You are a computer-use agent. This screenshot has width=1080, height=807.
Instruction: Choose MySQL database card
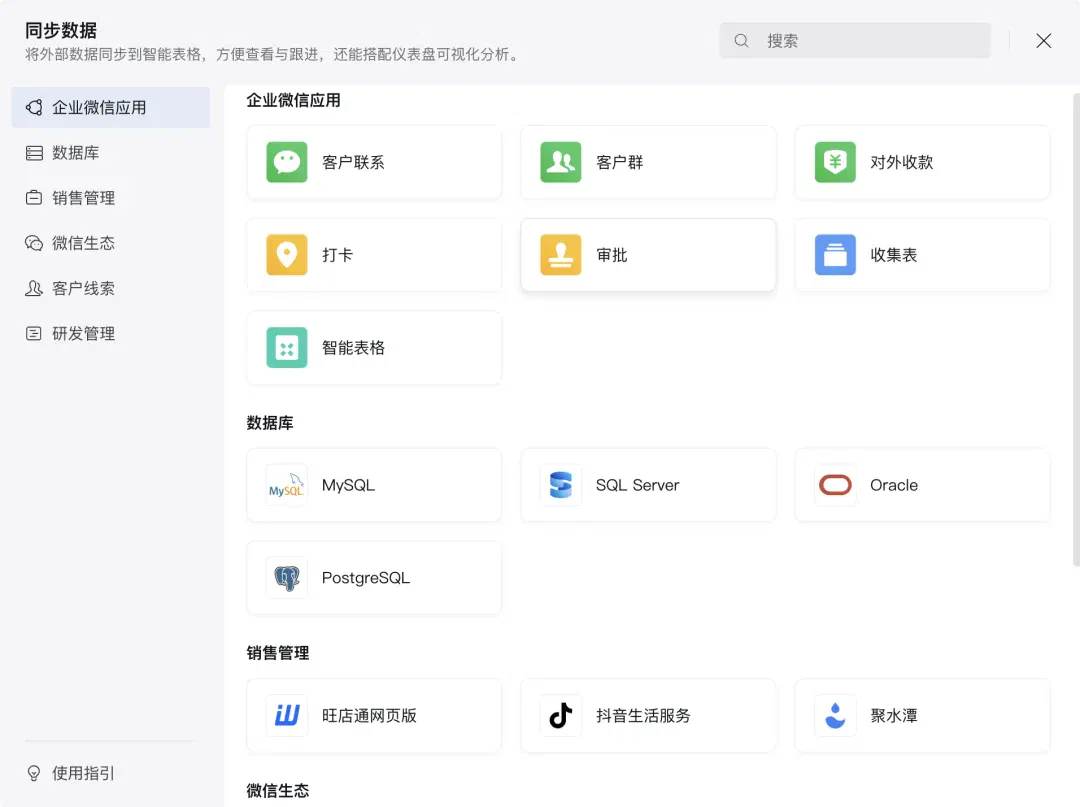(374, 485)
